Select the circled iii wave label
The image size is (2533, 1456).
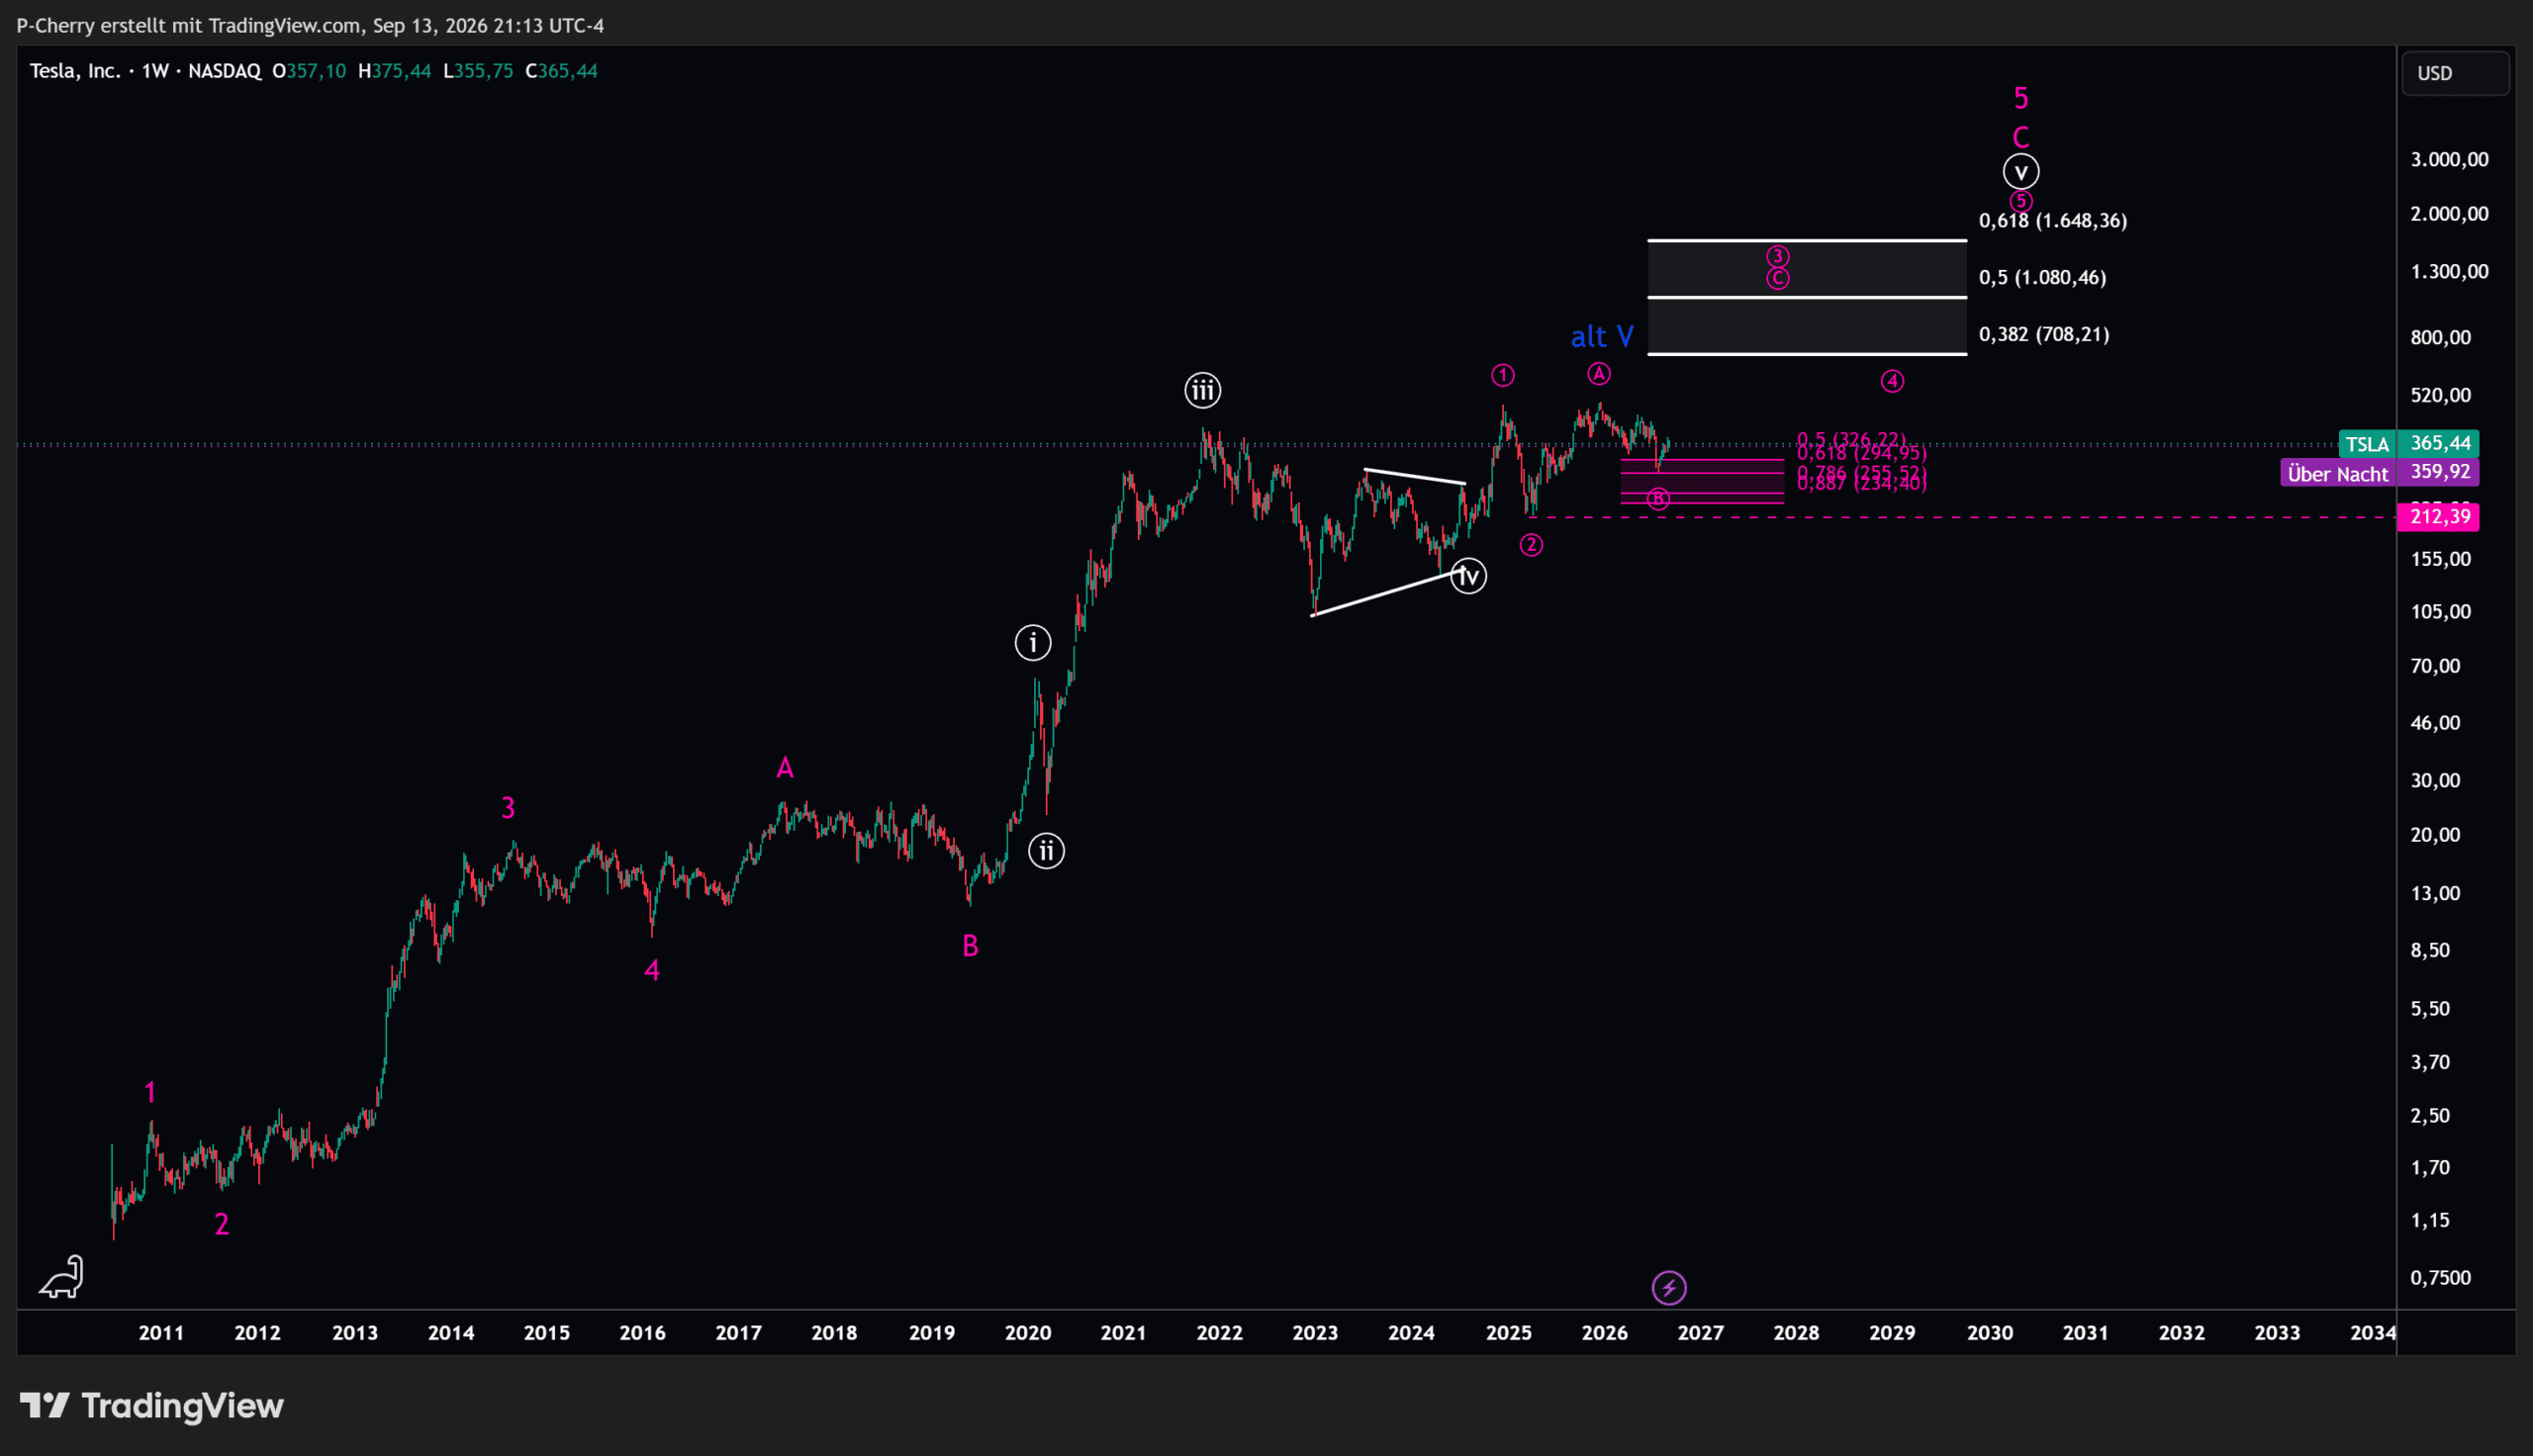1203,390
